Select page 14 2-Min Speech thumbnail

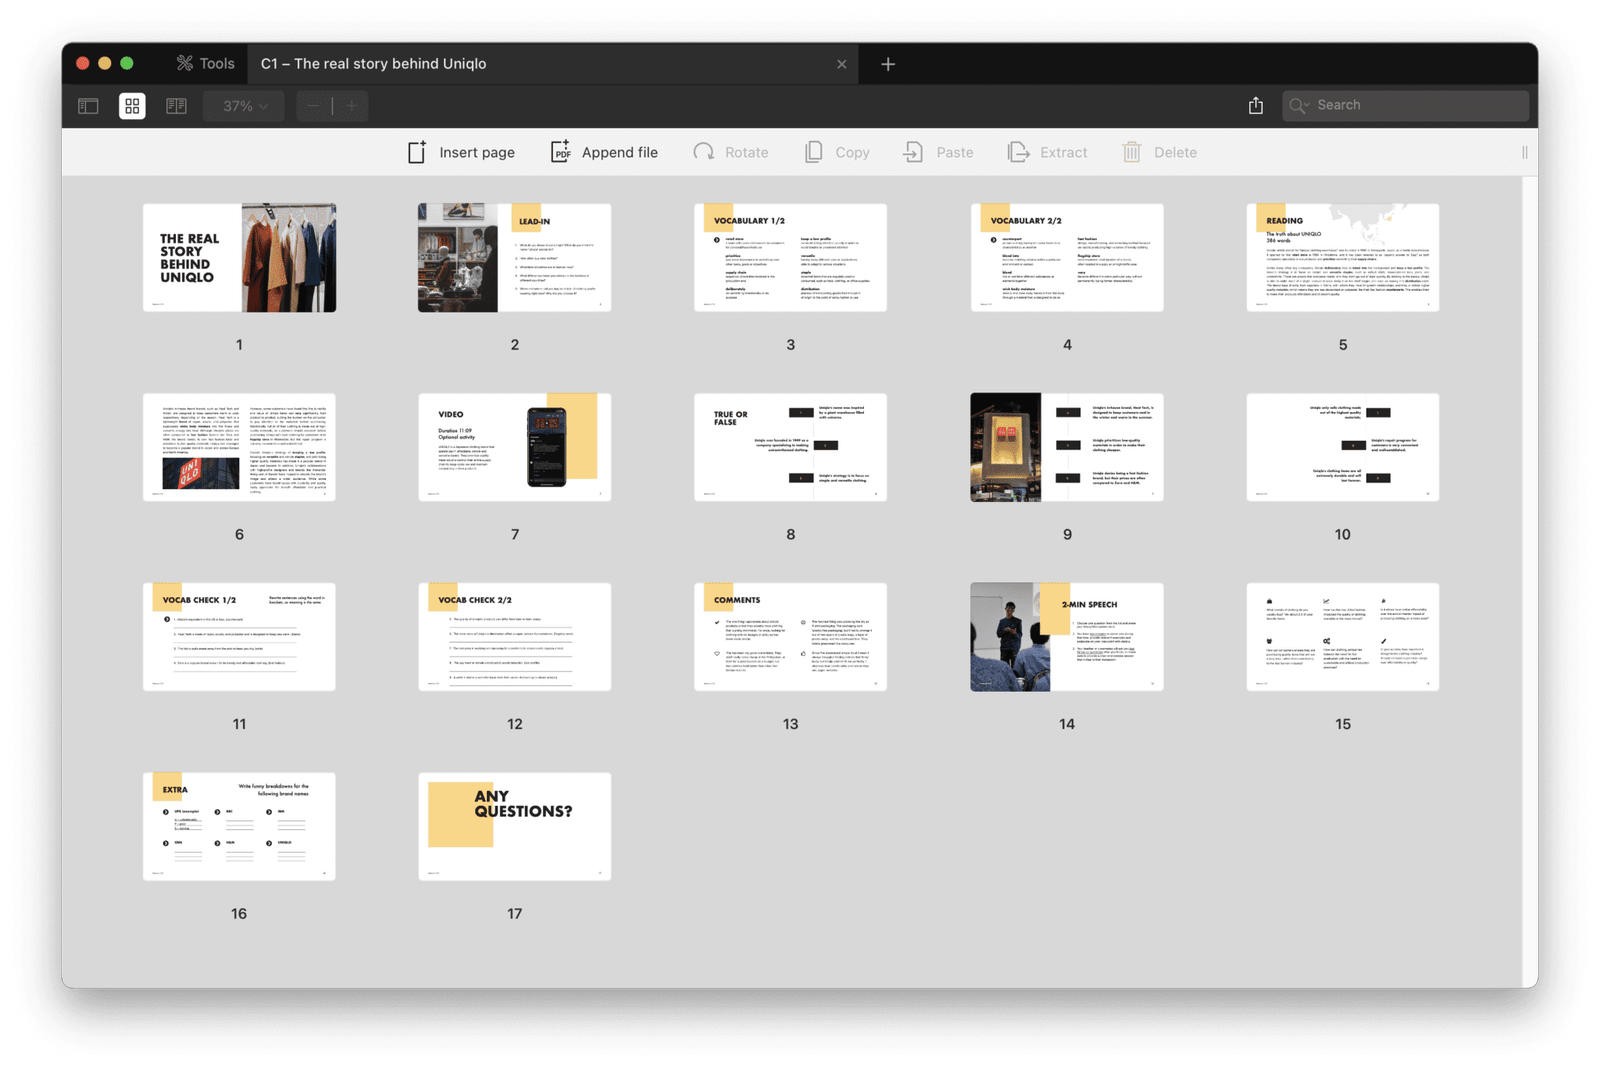click(1067, 637)
